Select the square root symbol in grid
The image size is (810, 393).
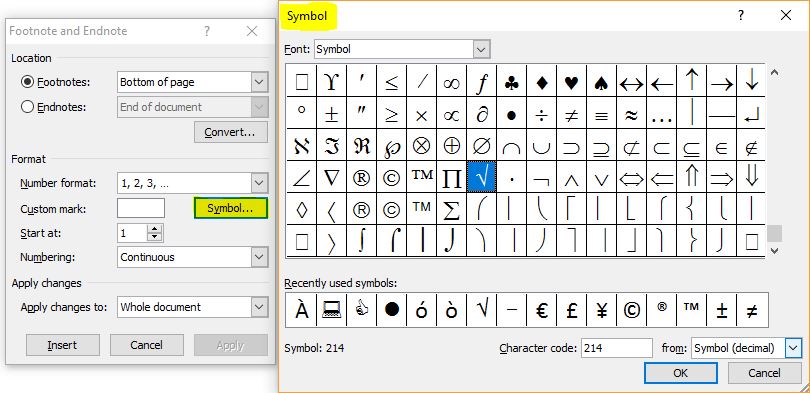point(481,177)
